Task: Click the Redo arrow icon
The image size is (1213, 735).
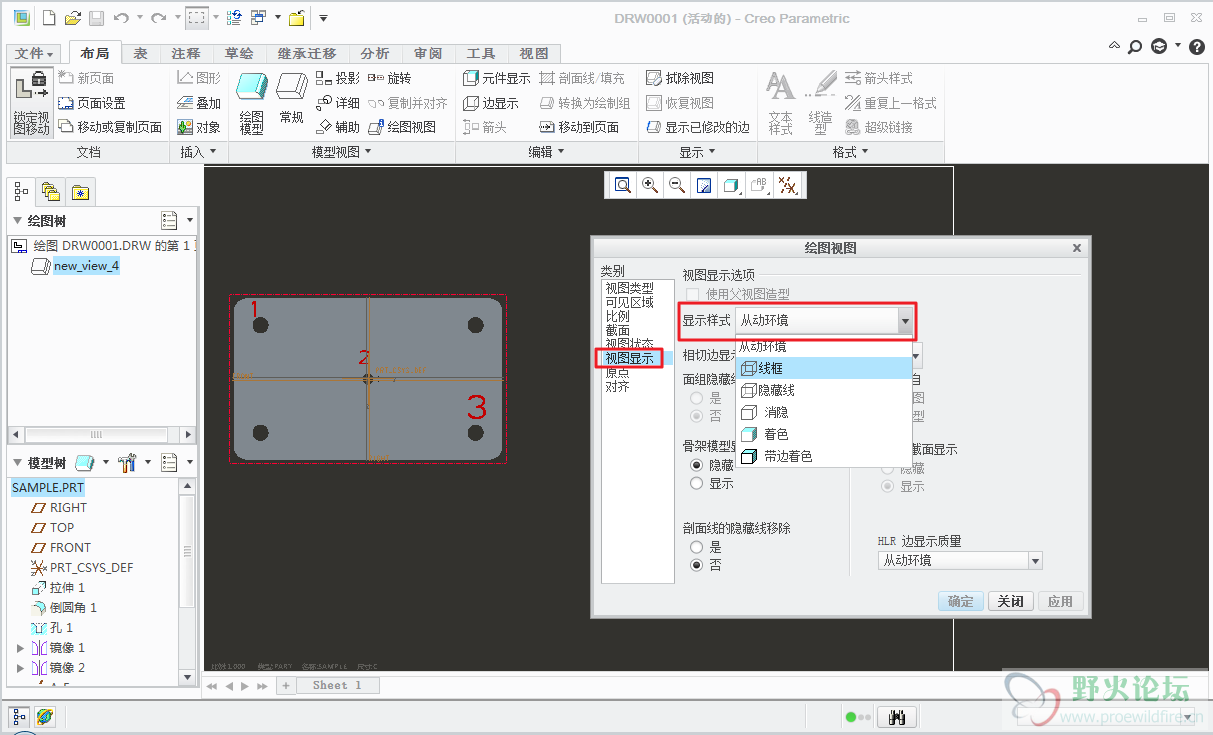Action: pyautogui.click(x=158, y=18)
